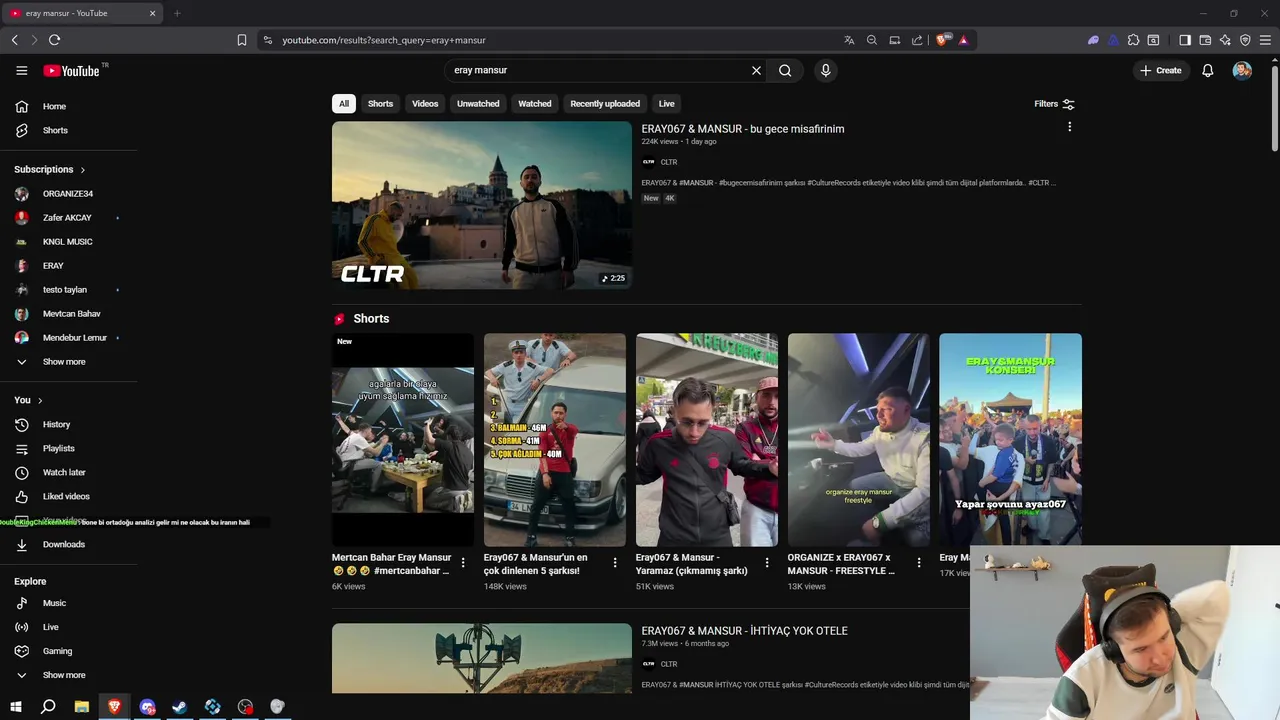Click the Windows Start button
This screenshot has width=1280, height=720.
tap(16, 707)
